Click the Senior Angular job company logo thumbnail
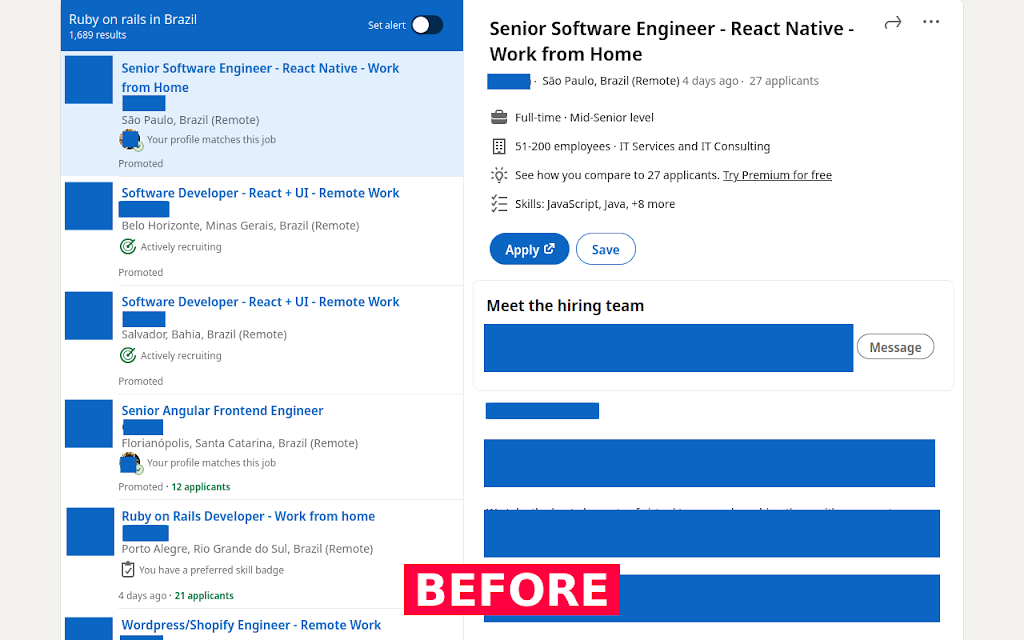This screenshot has width=1024, height=640. 89,424
